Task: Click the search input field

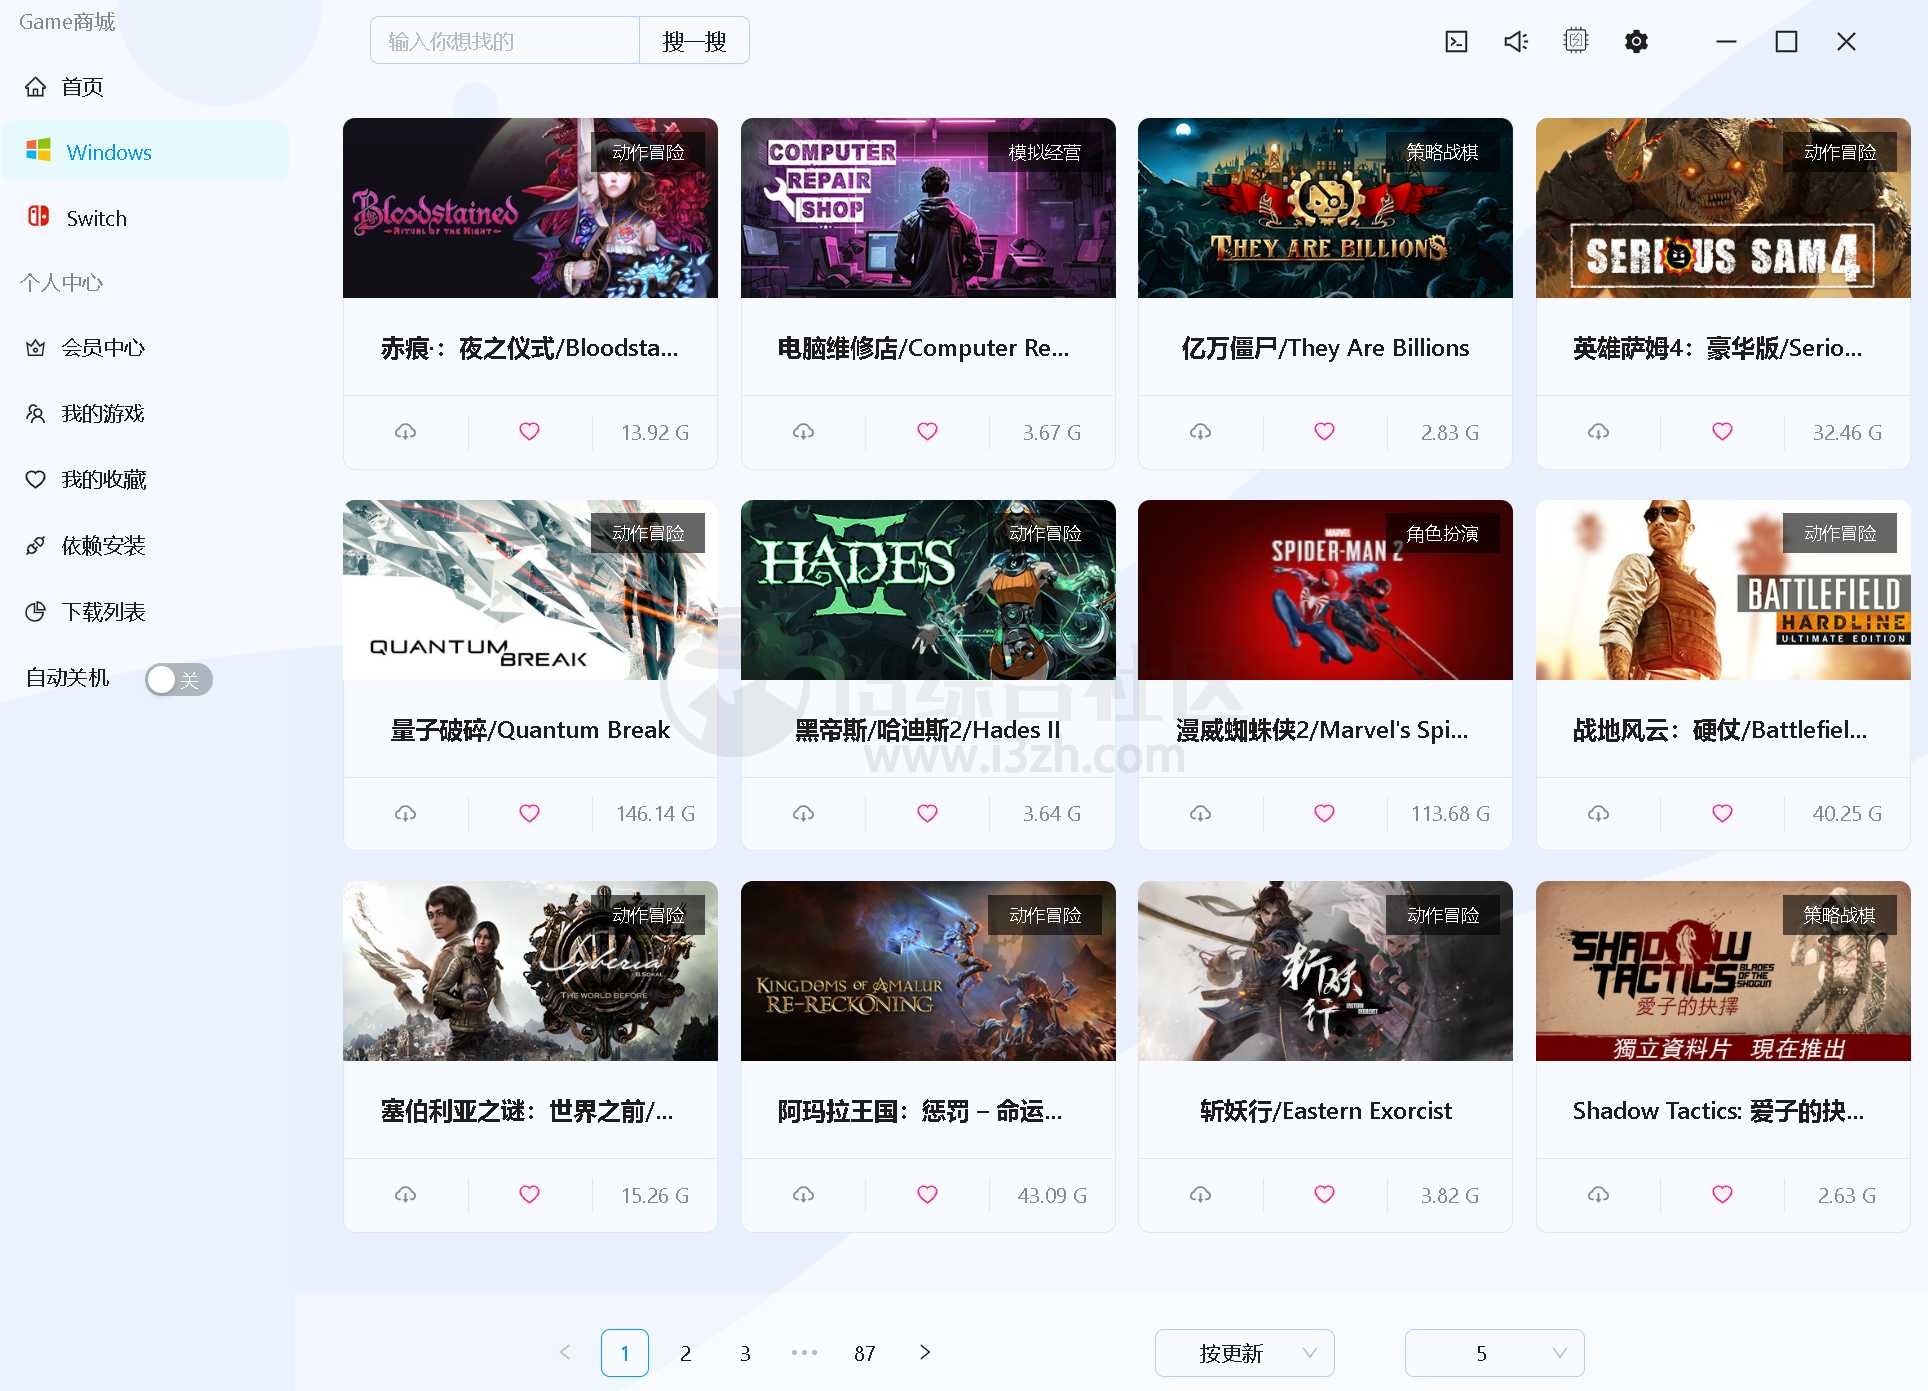Action: click(505, 41)
